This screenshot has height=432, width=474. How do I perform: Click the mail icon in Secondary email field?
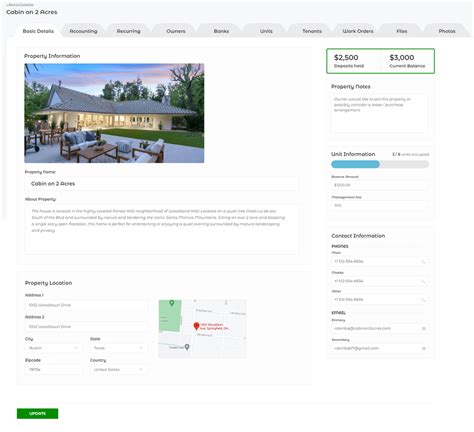pyautogui.click(x=424, y=348)
